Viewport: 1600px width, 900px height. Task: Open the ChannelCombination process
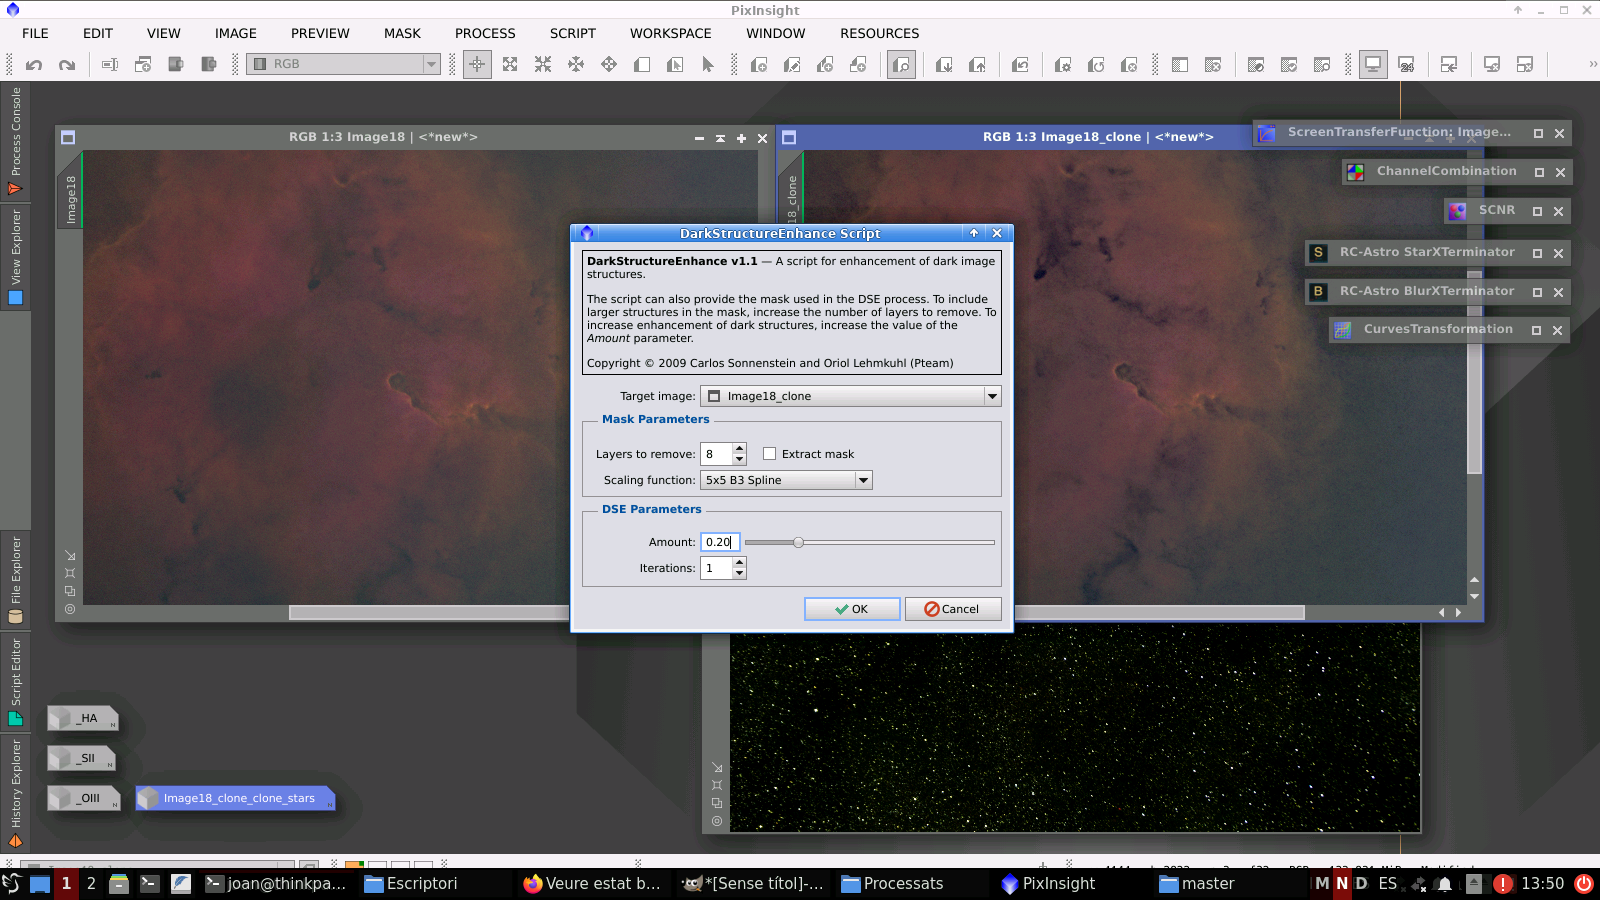coord(1446,171)
